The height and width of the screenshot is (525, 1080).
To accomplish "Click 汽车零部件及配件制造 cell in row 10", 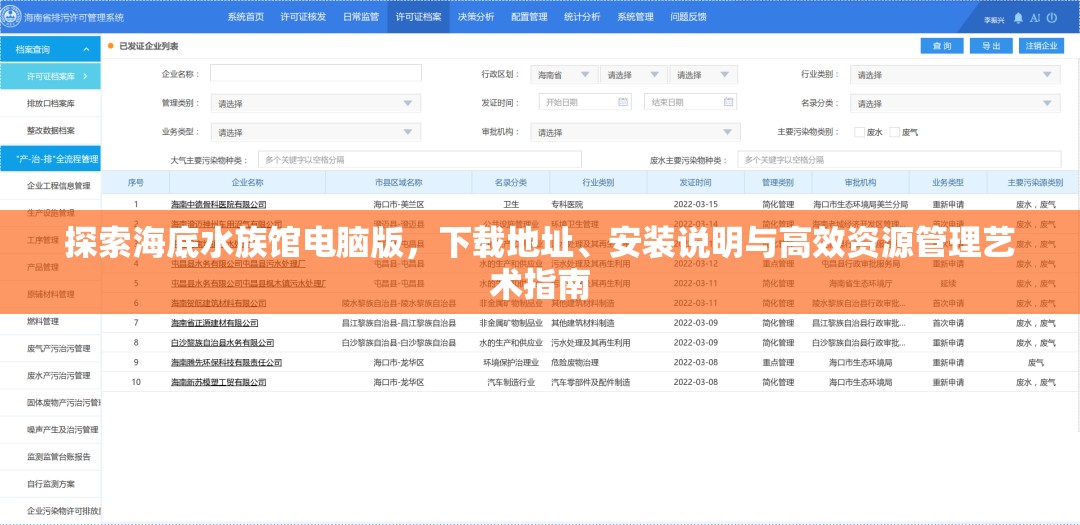I will point(590,382).
